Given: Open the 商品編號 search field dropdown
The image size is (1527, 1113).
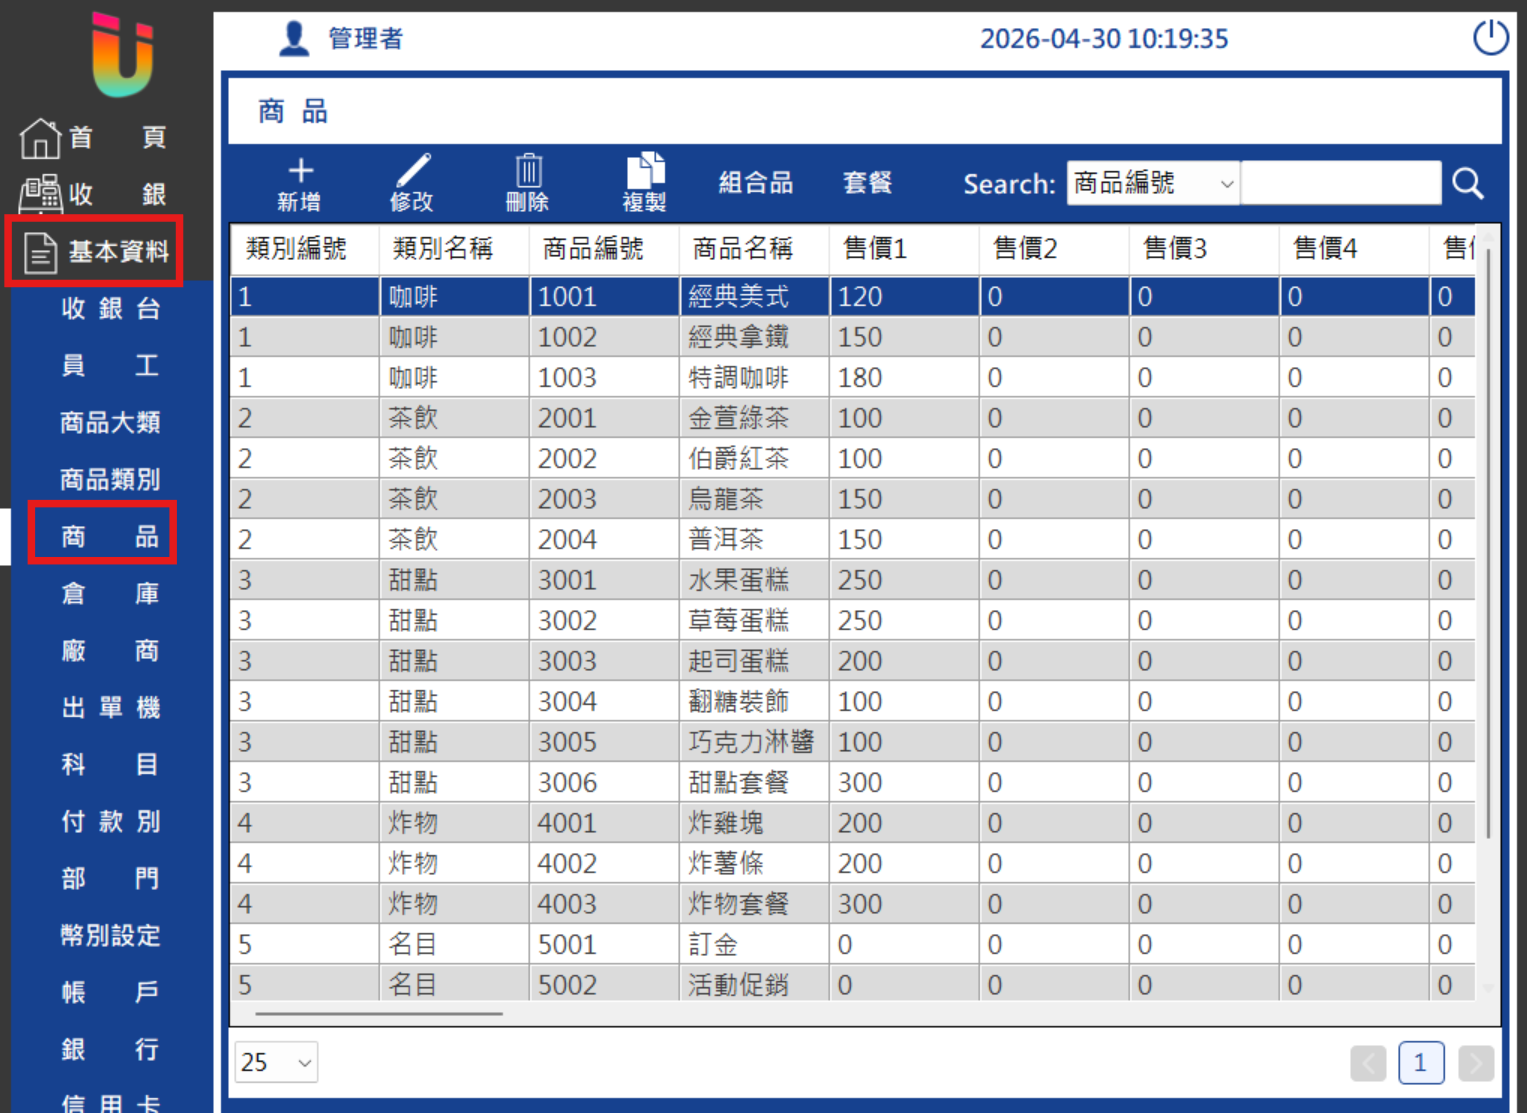Looking at the screenshot, I should click(1153, 183).
